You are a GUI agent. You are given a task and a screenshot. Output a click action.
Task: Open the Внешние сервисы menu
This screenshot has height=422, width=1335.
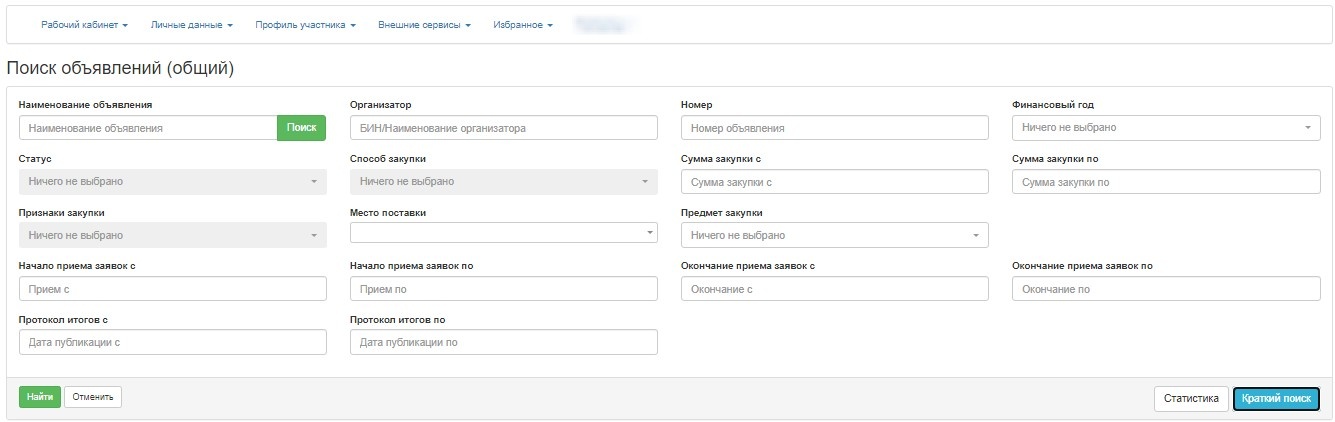[x=424, y=24]
